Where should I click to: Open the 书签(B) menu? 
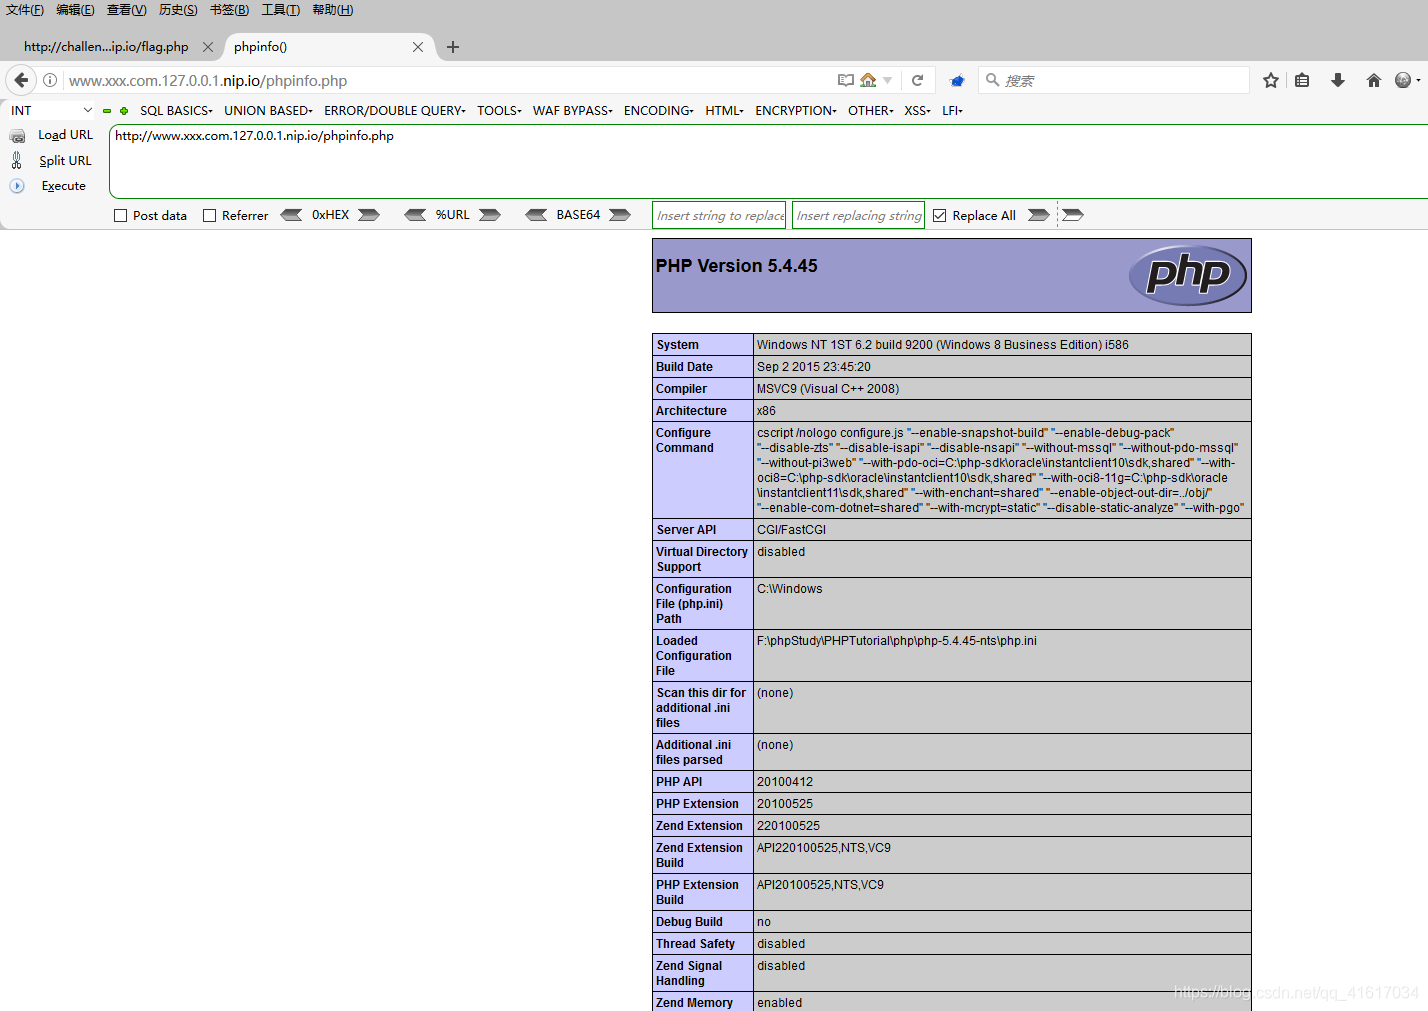click(x=229, y=10)
